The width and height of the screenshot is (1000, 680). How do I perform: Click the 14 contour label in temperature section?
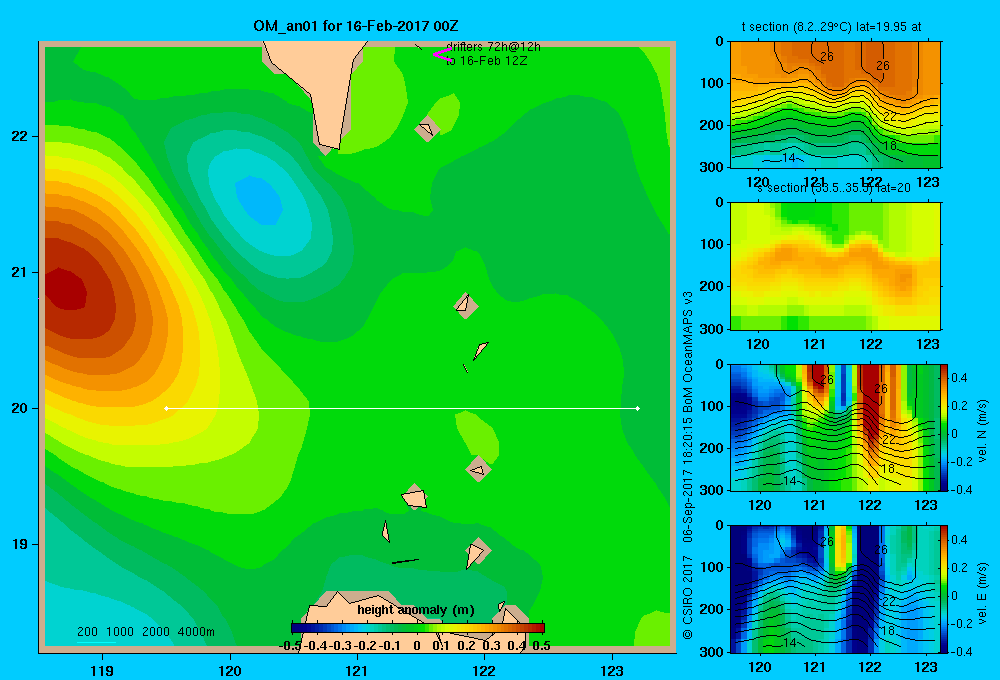pos(789,158)
